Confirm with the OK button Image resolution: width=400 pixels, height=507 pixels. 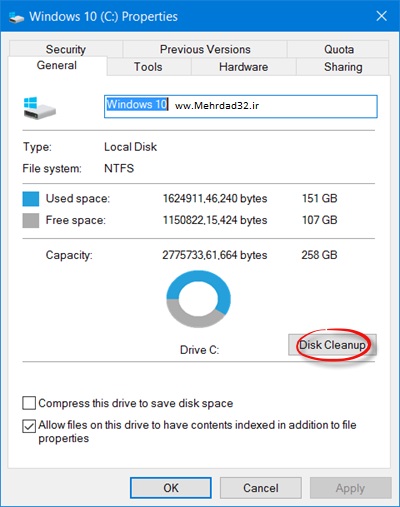pos(171,488)
